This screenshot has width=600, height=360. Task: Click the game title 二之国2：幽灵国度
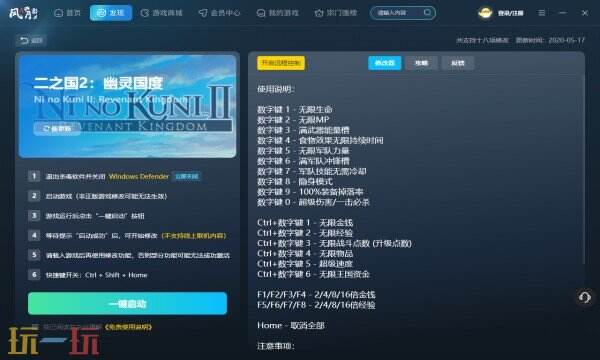(x=98, y=83)
